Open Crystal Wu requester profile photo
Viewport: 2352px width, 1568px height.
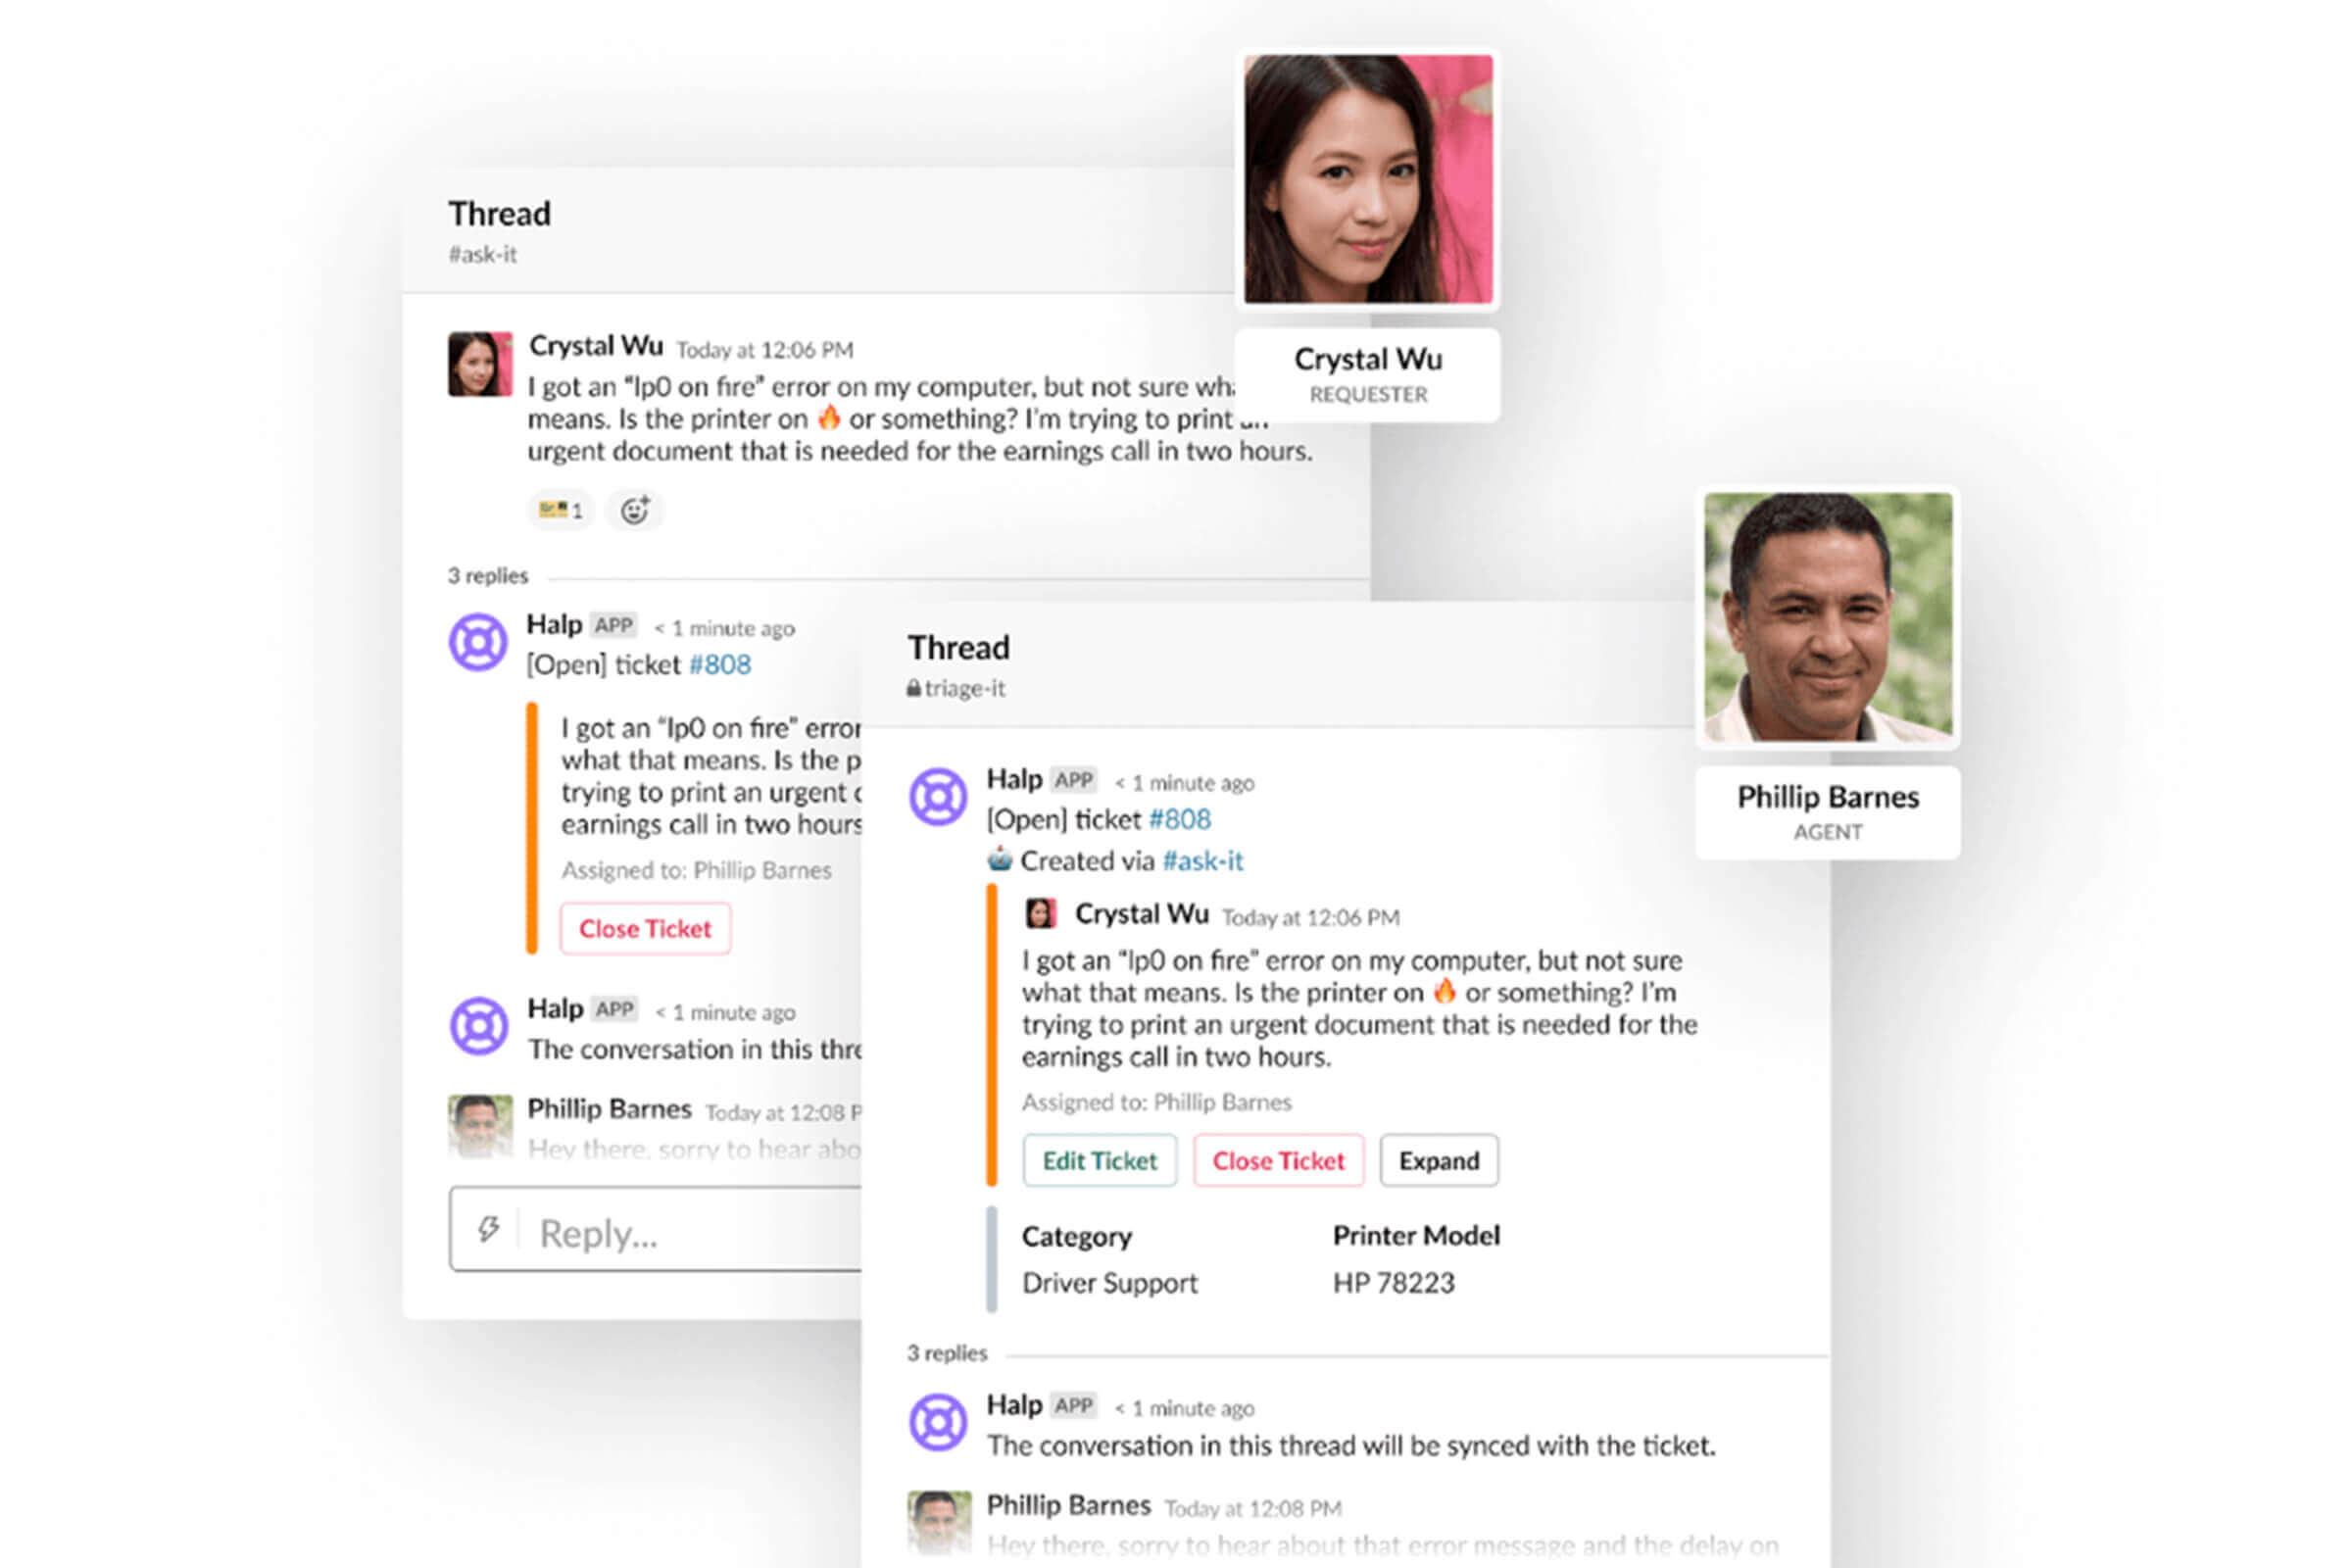pos(1368,179)
